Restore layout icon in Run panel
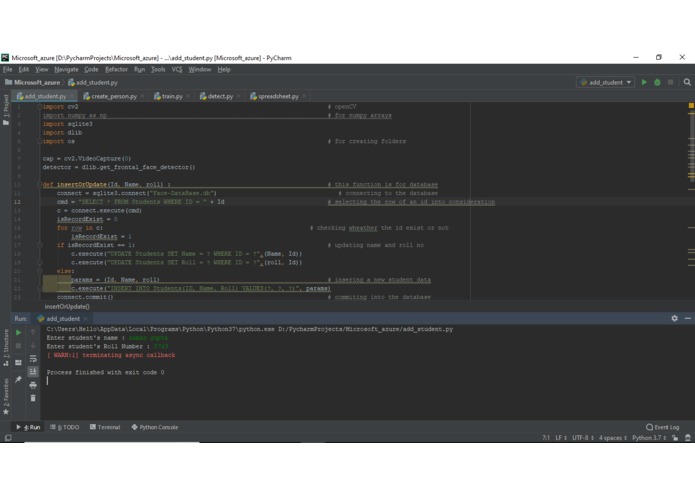The height and width of the screenshot is (494, 695). coord(18,363)
